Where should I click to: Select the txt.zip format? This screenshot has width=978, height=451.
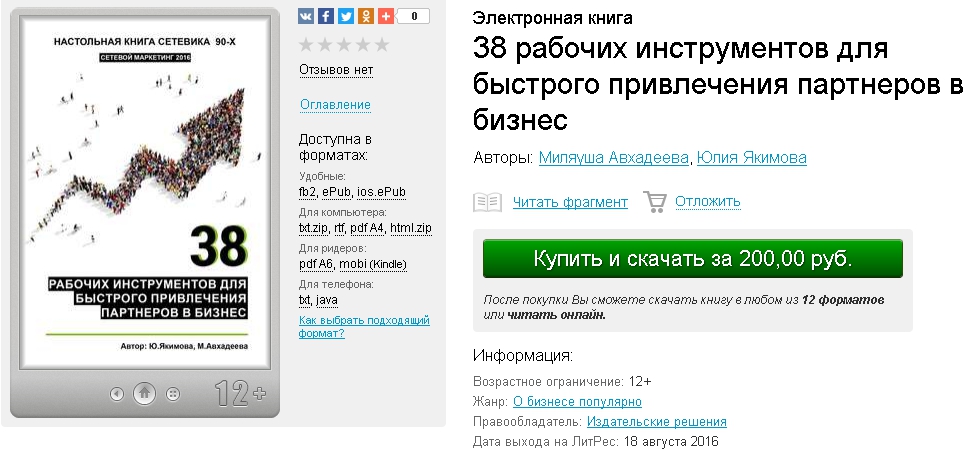click(314, 228)
